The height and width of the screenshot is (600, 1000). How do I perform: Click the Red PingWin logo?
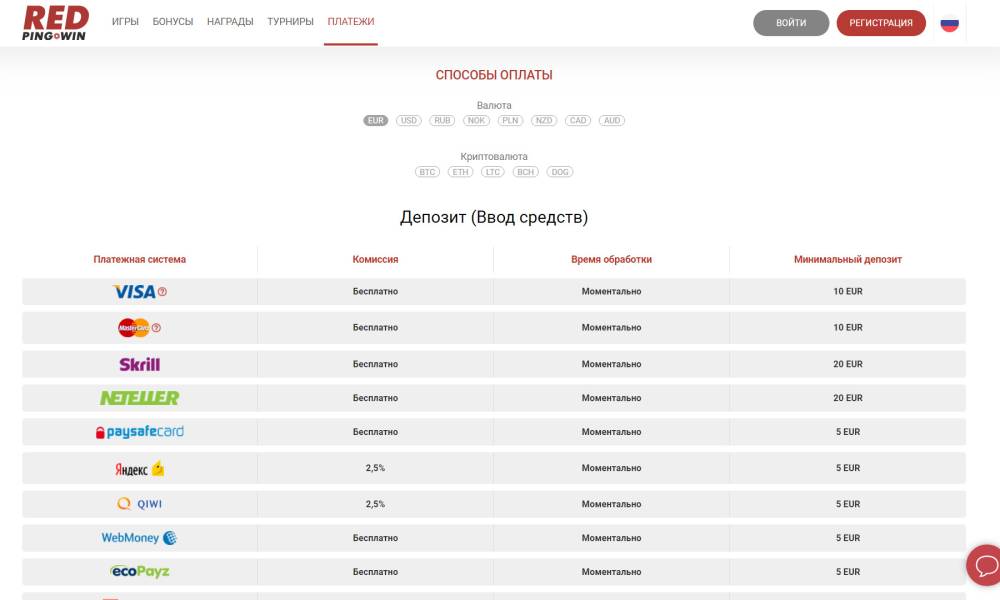[x=55, y=23]
